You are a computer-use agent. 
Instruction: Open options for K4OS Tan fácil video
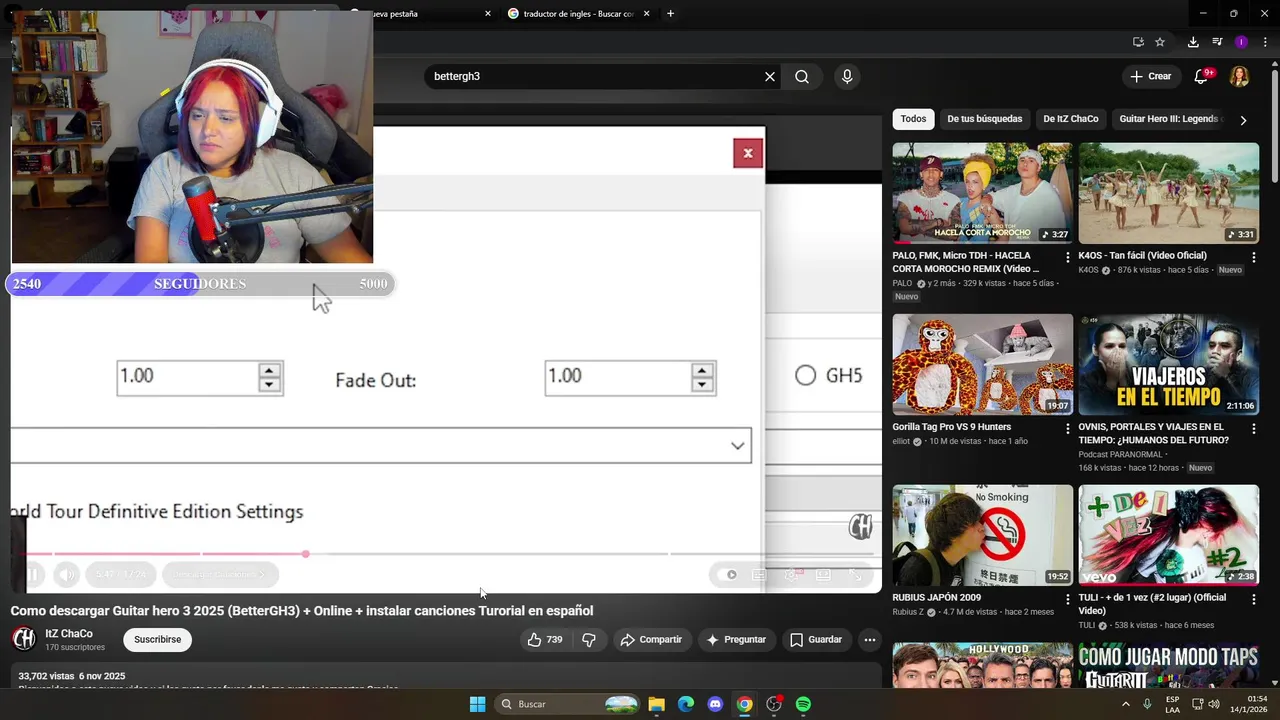(1254, 258)
